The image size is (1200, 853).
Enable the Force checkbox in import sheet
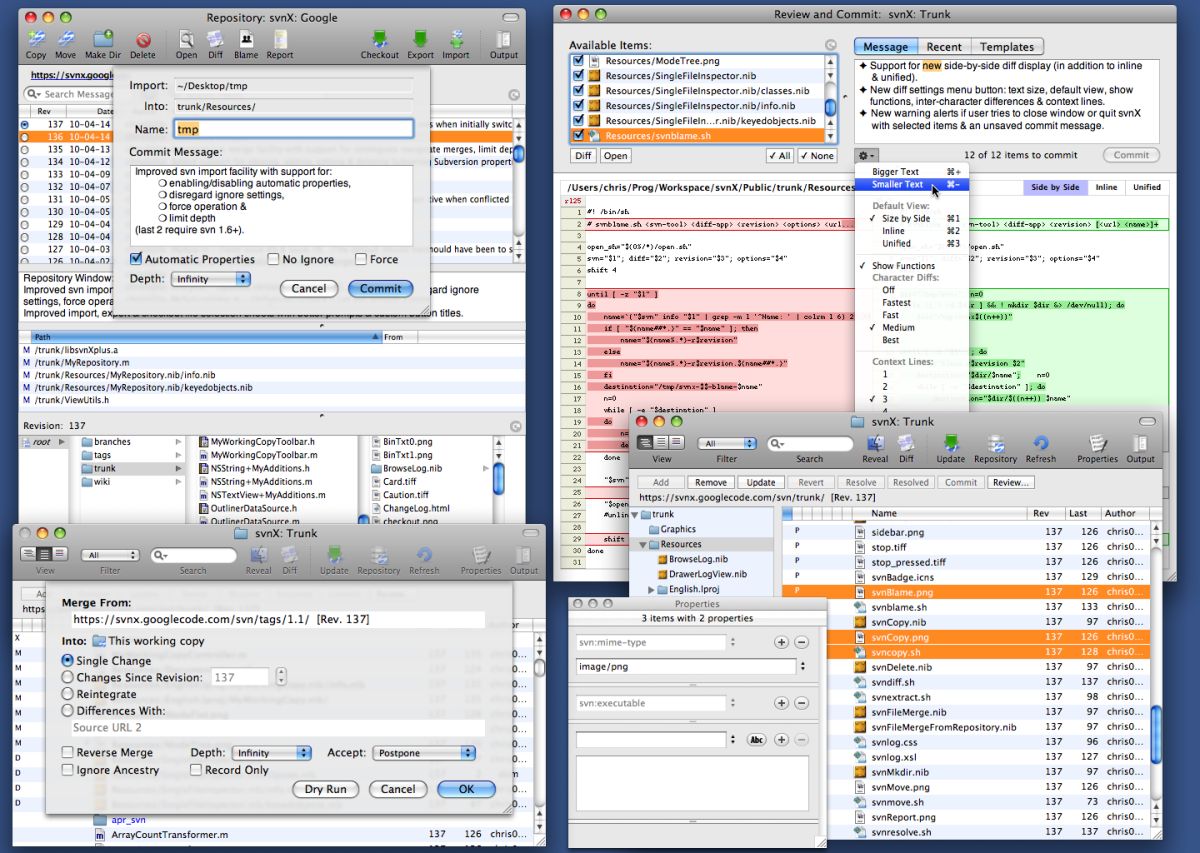pyautogui.click(x=361, y=259)
